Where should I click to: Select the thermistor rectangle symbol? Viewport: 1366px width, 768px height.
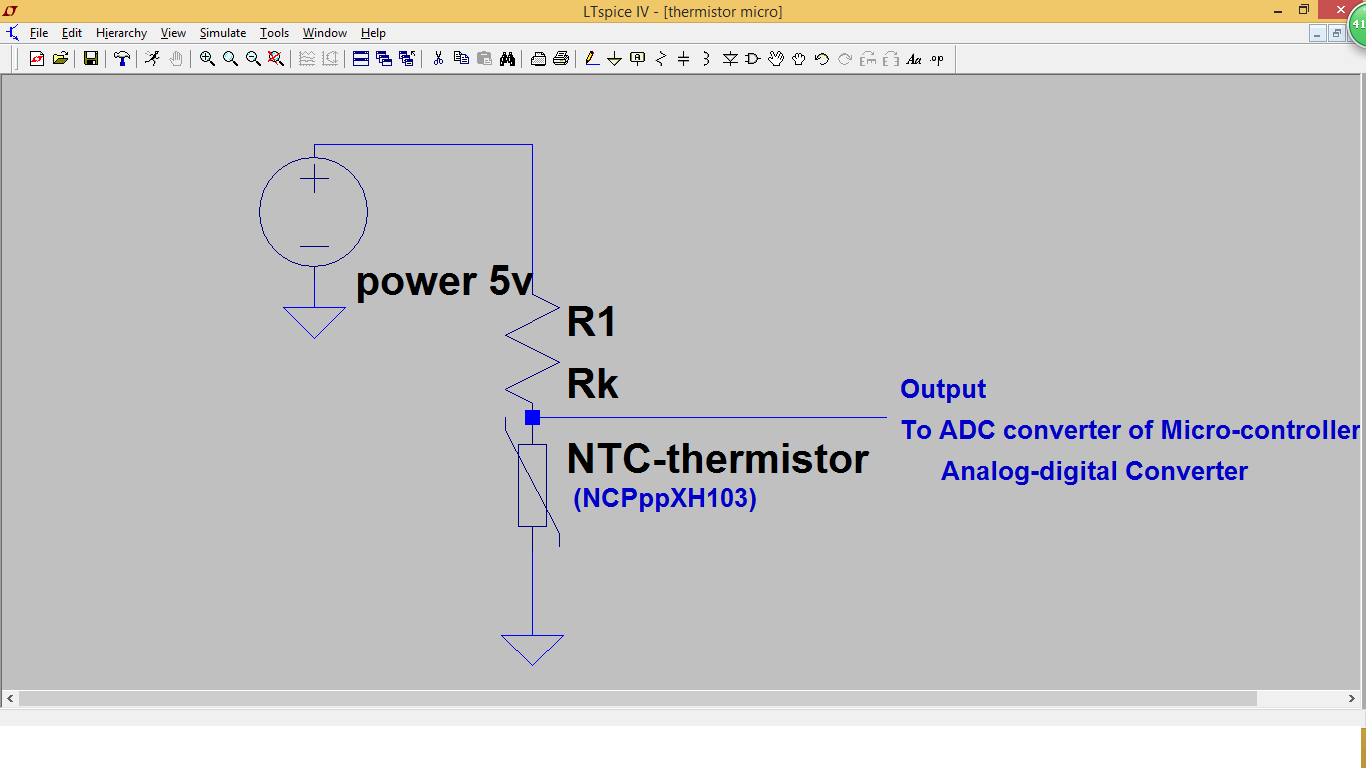[532, 485]
